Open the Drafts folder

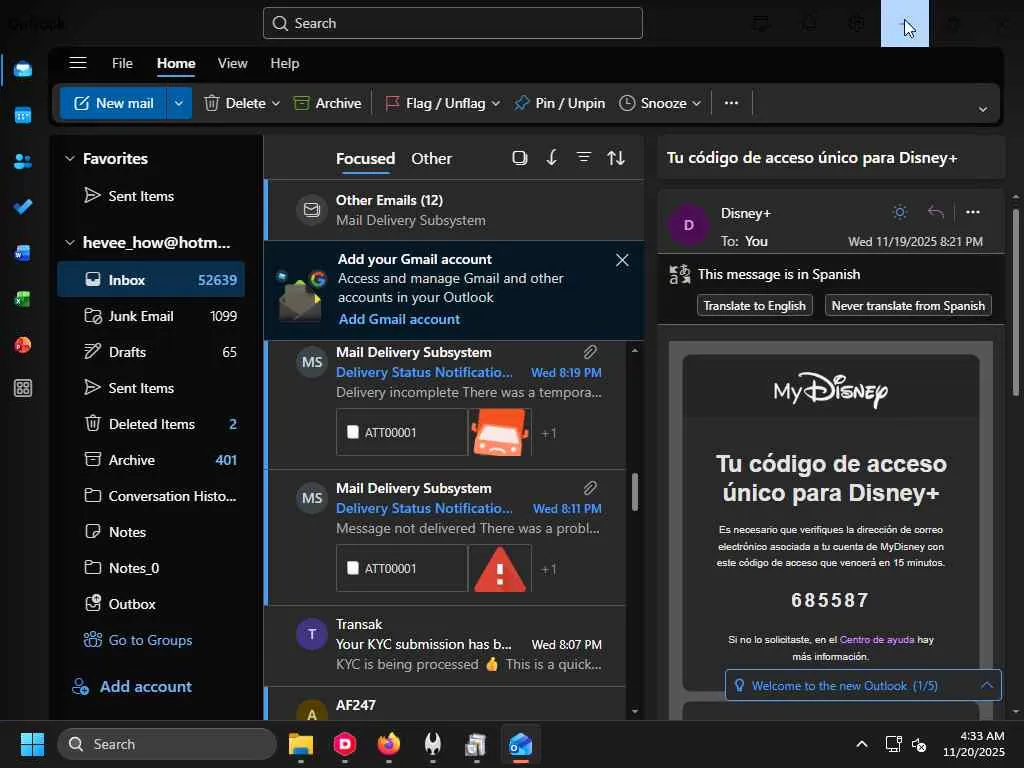click(x=151, y=352)
